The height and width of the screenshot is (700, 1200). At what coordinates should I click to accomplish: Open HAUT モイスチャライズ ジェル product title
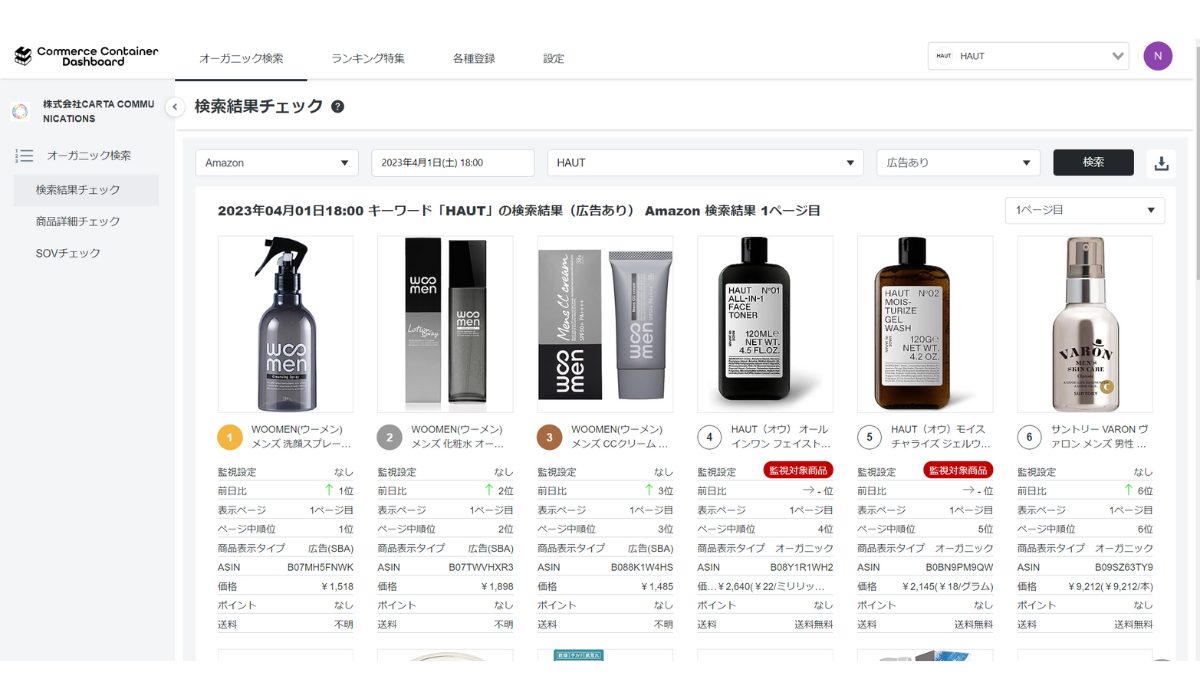tap(941, 437)
